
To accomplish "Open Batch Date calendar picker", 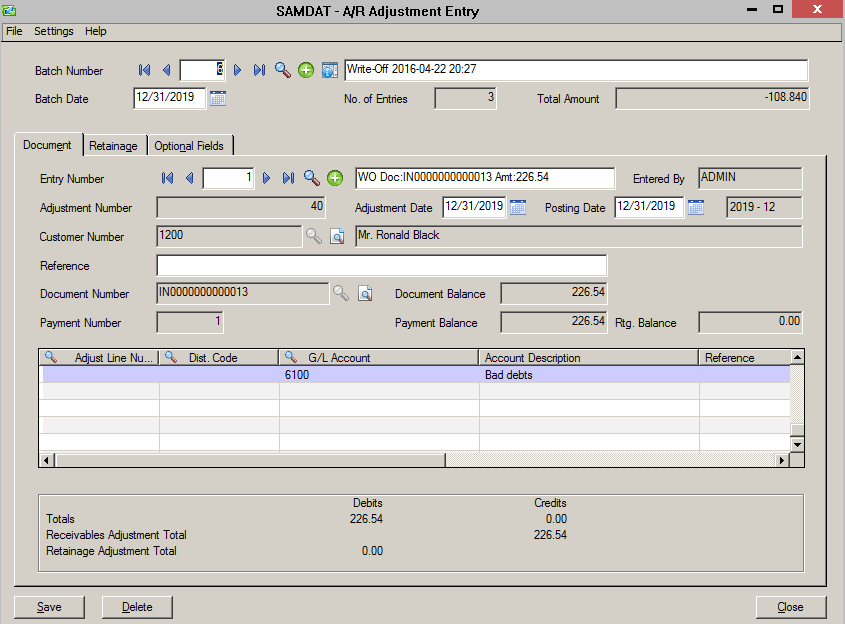I will tap(218, 98).
